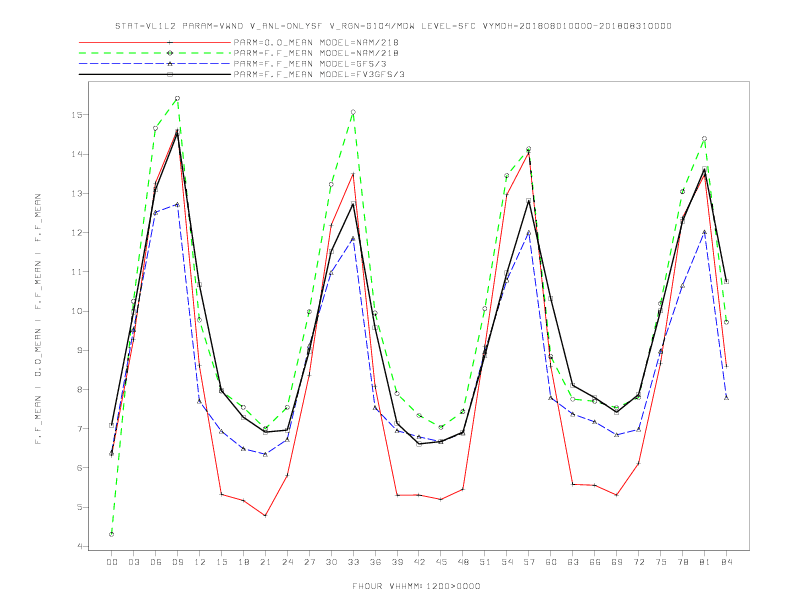Click y-axis tick label 13
The image size is (792, 612).
click(x=76, y=193)
